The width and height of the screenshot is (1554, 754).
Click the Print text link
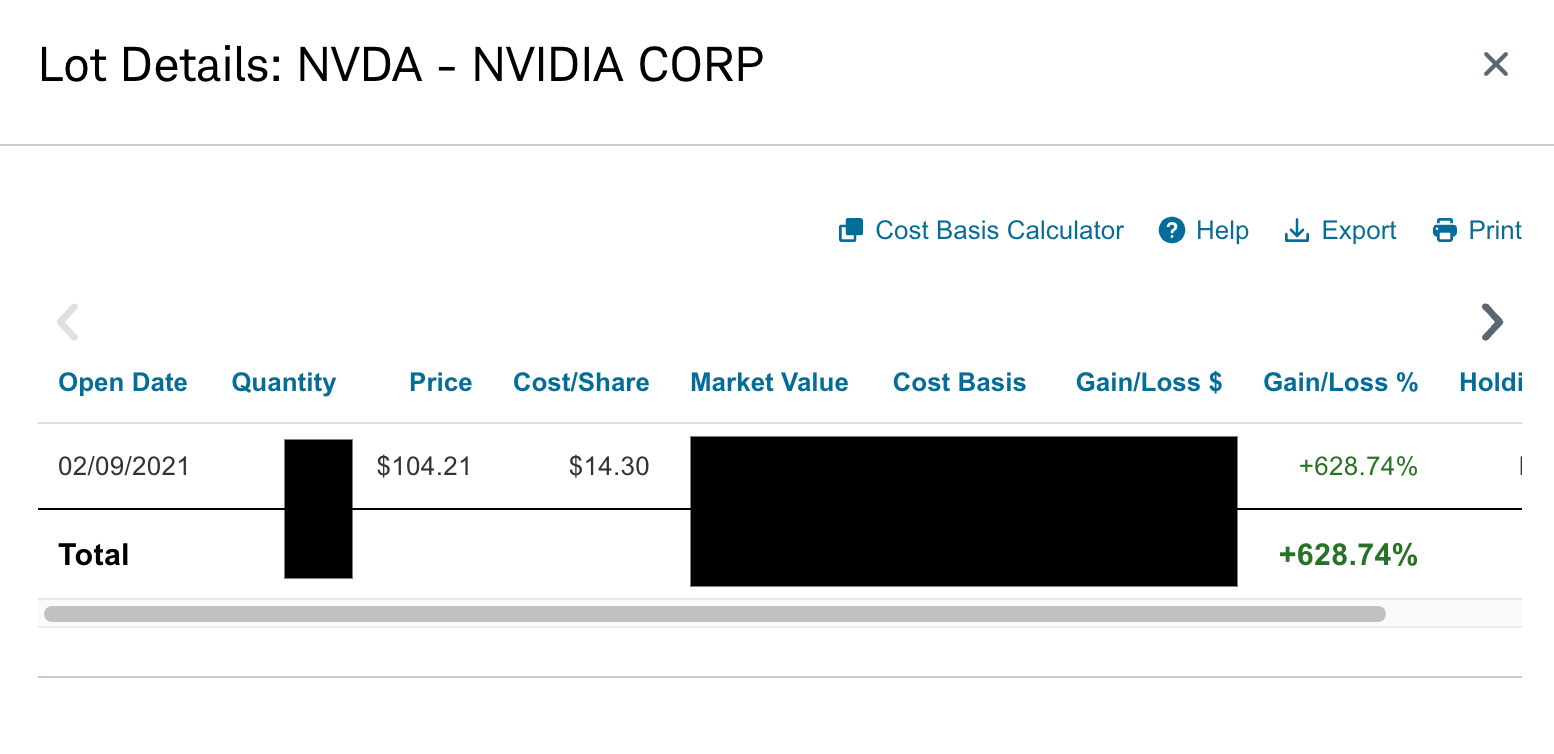pyautogui.click(x=1495, y=231)
